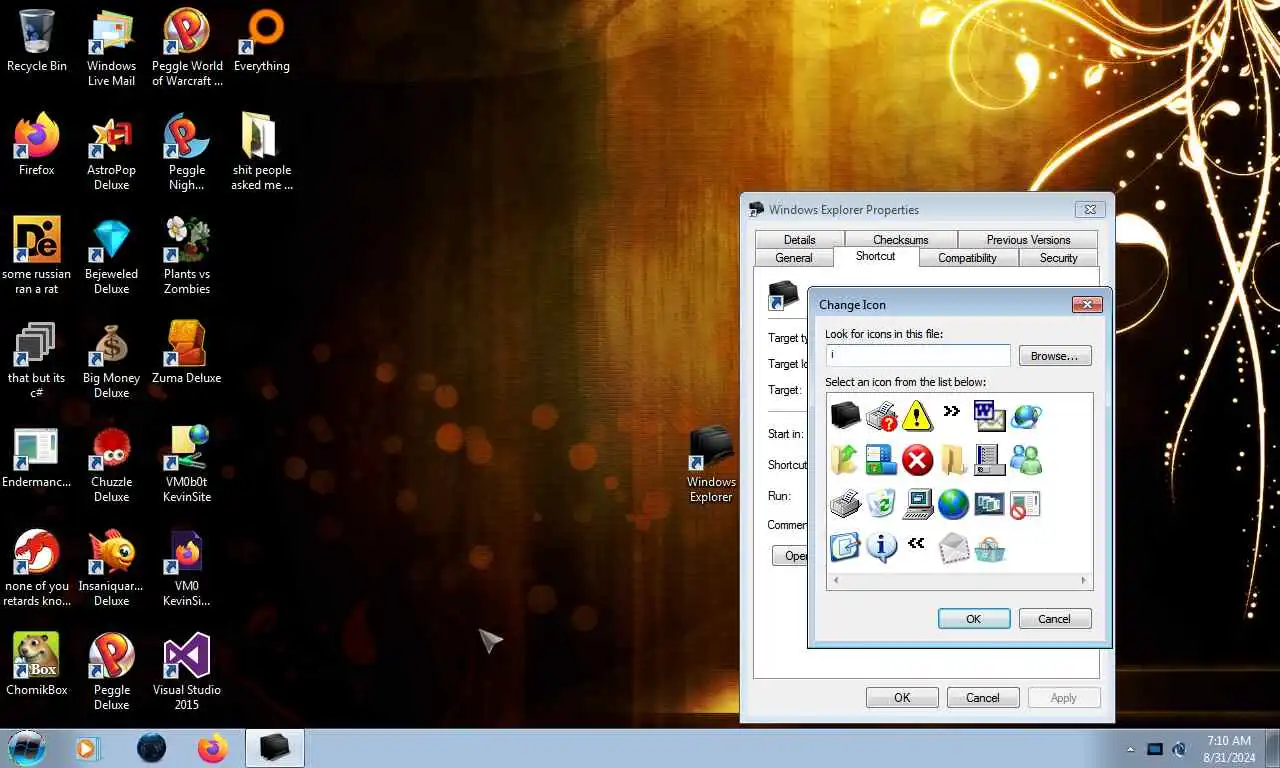Pick the open envelope mail icon
Viewport: 1280px width, 768px height.
point(953,547)
